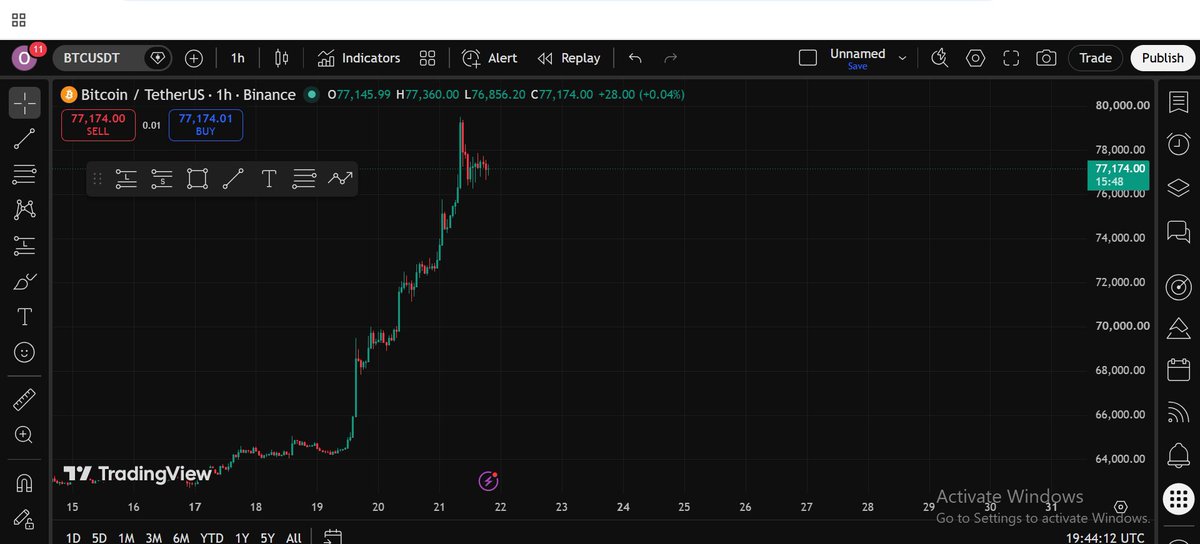Select the ruler measure tool

pyautogui.click(x=25, y=400)
